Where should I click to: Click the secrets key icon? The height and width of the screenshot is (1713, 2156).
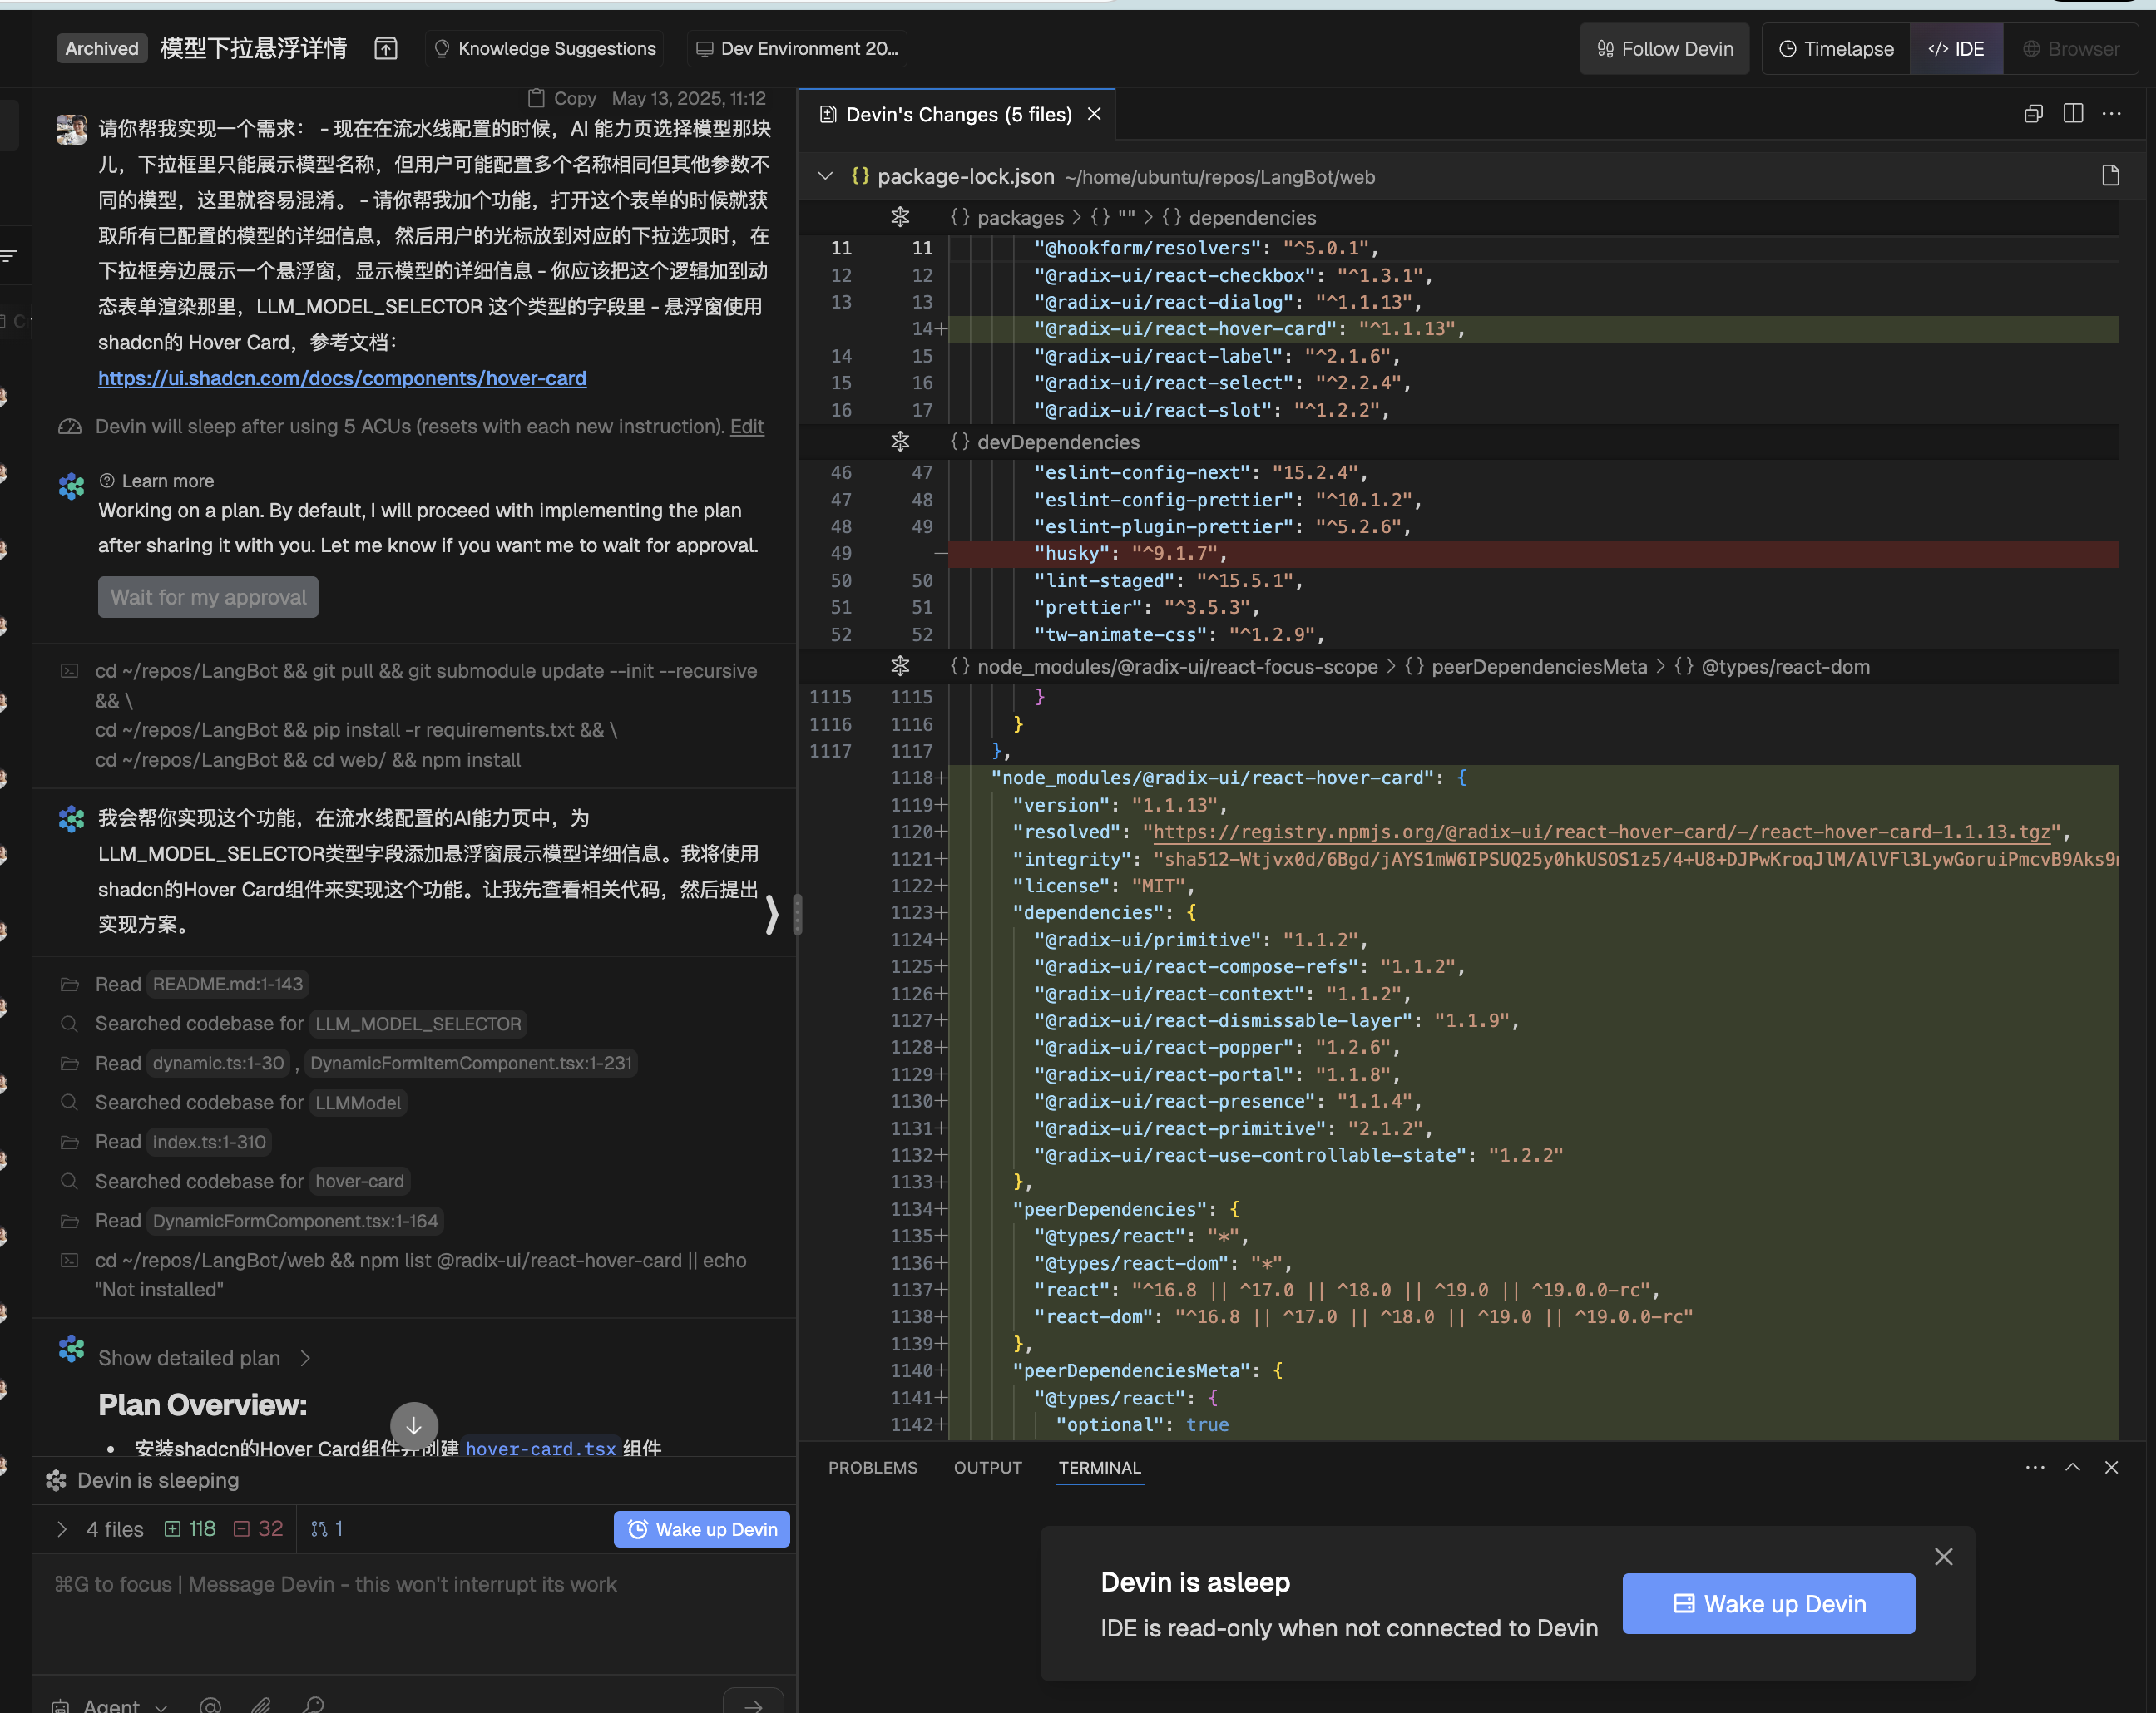coord(313,1705)
